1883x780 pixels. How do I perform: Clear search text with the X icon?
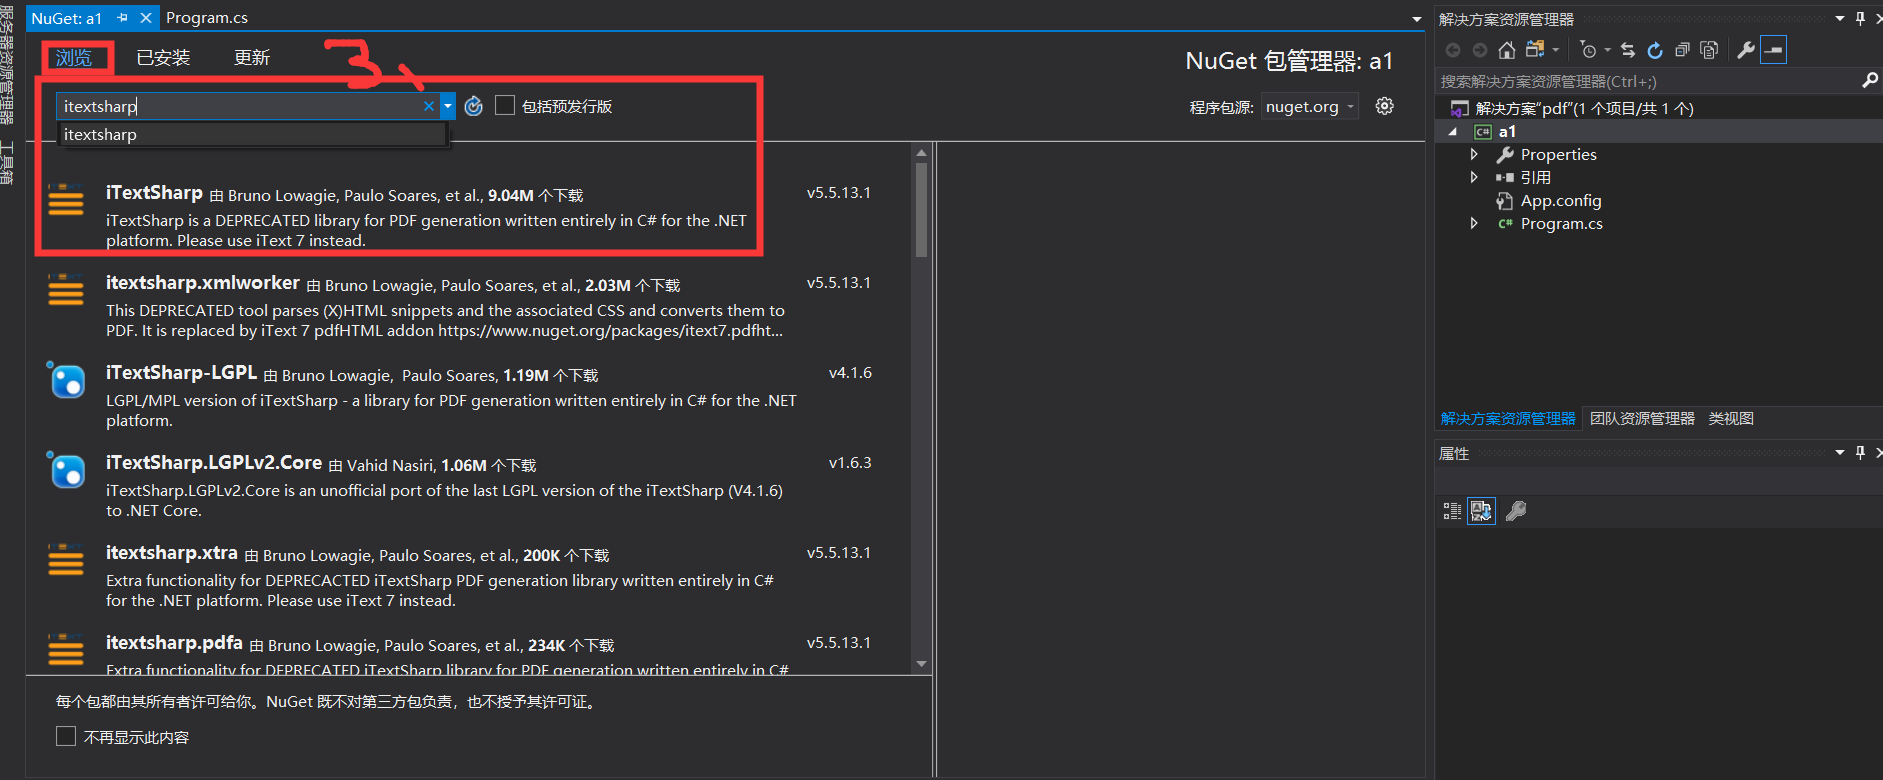[x=429, y=106]
